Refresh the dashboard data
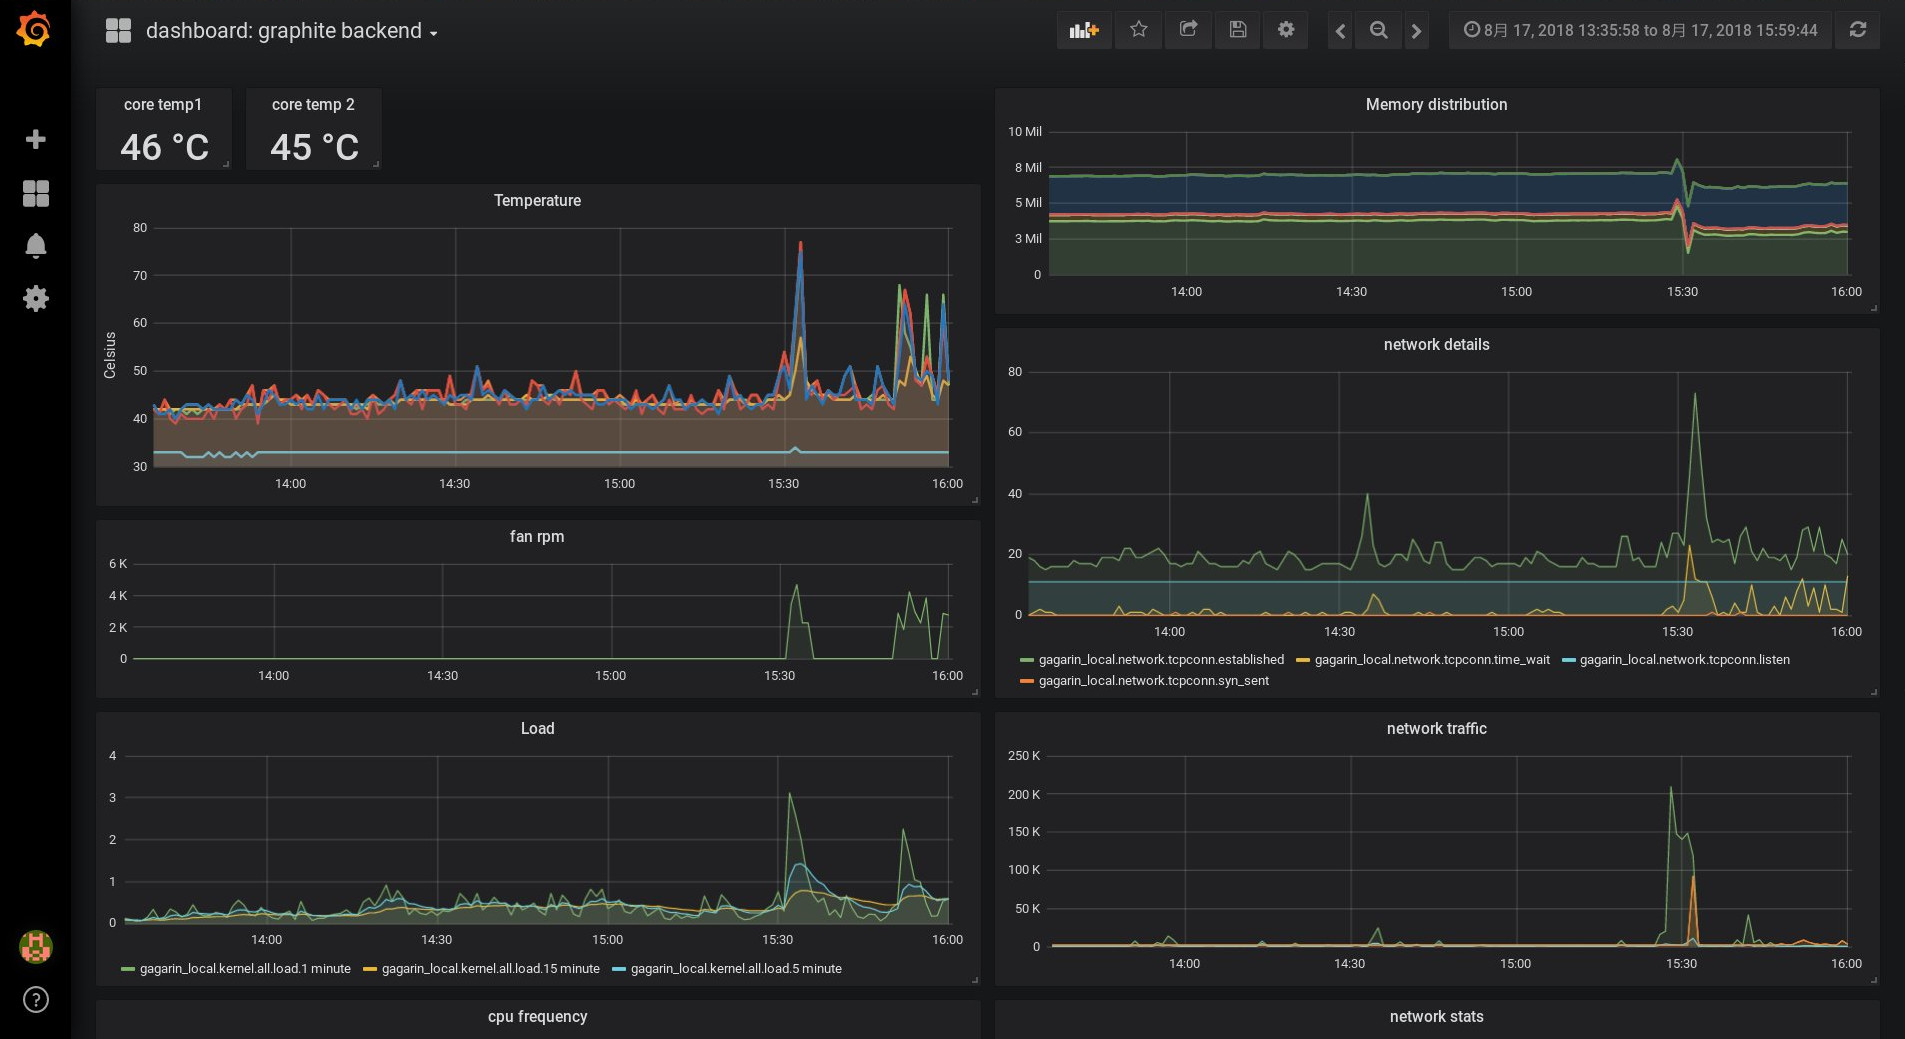Image resolution: width=1905 pixels, height=1039 pixels. (x=1857, y=30)
